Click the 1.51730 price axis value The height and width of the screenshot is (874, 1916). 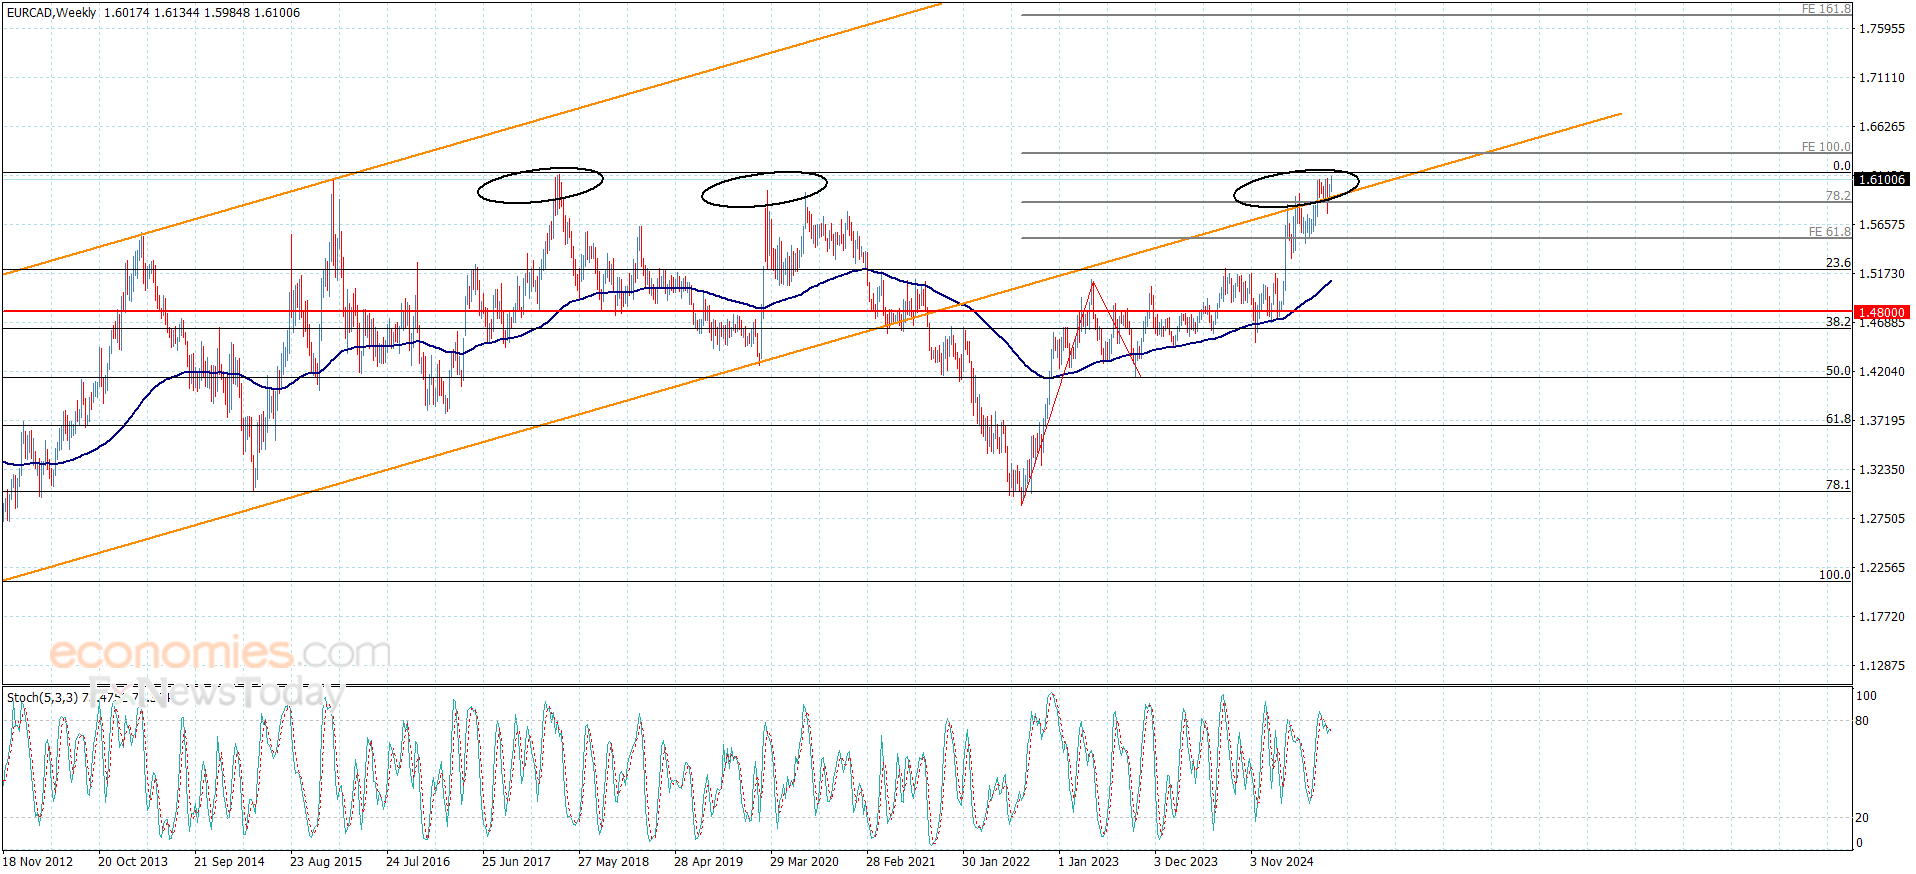pyautogui.click(x=1881, y=274)
